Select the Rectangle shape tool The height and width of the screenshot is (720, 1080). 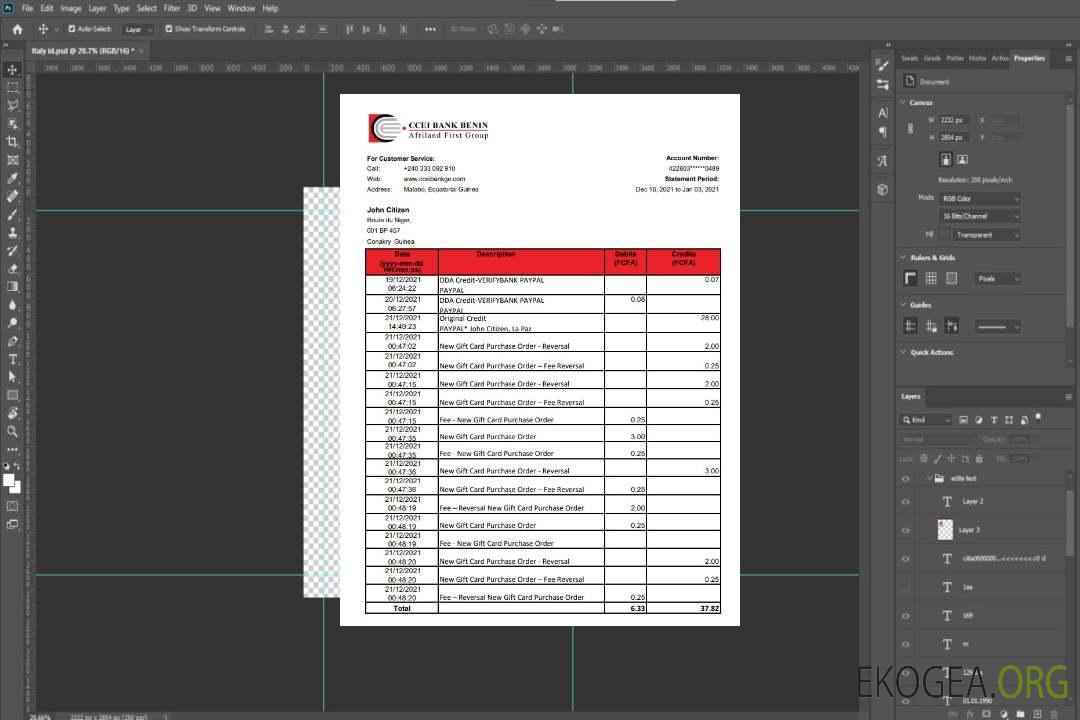pos(12,395)
